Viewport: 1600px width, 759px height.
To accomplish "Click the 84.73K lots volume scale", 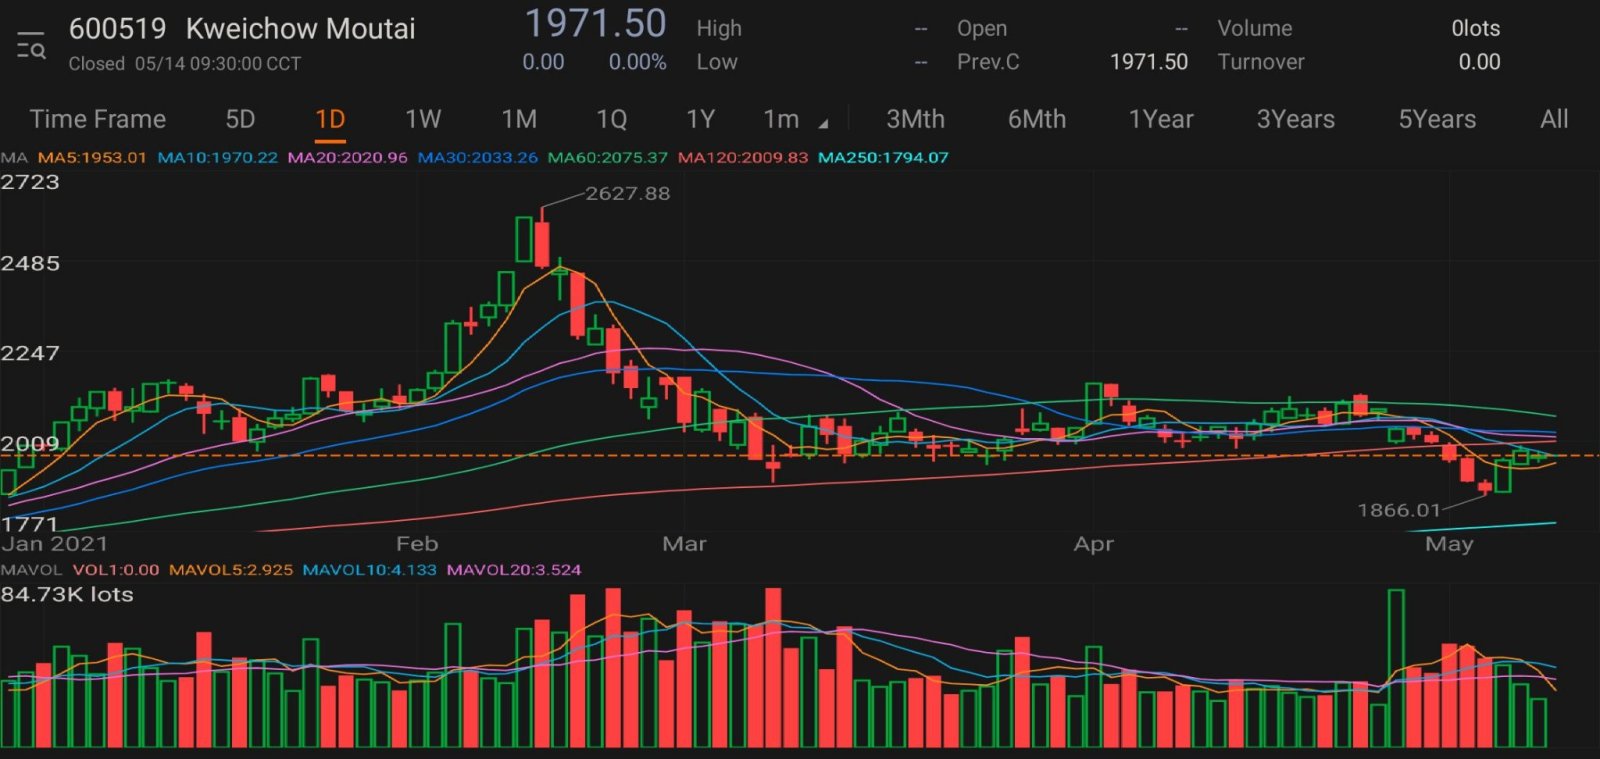I will (66, 595).
